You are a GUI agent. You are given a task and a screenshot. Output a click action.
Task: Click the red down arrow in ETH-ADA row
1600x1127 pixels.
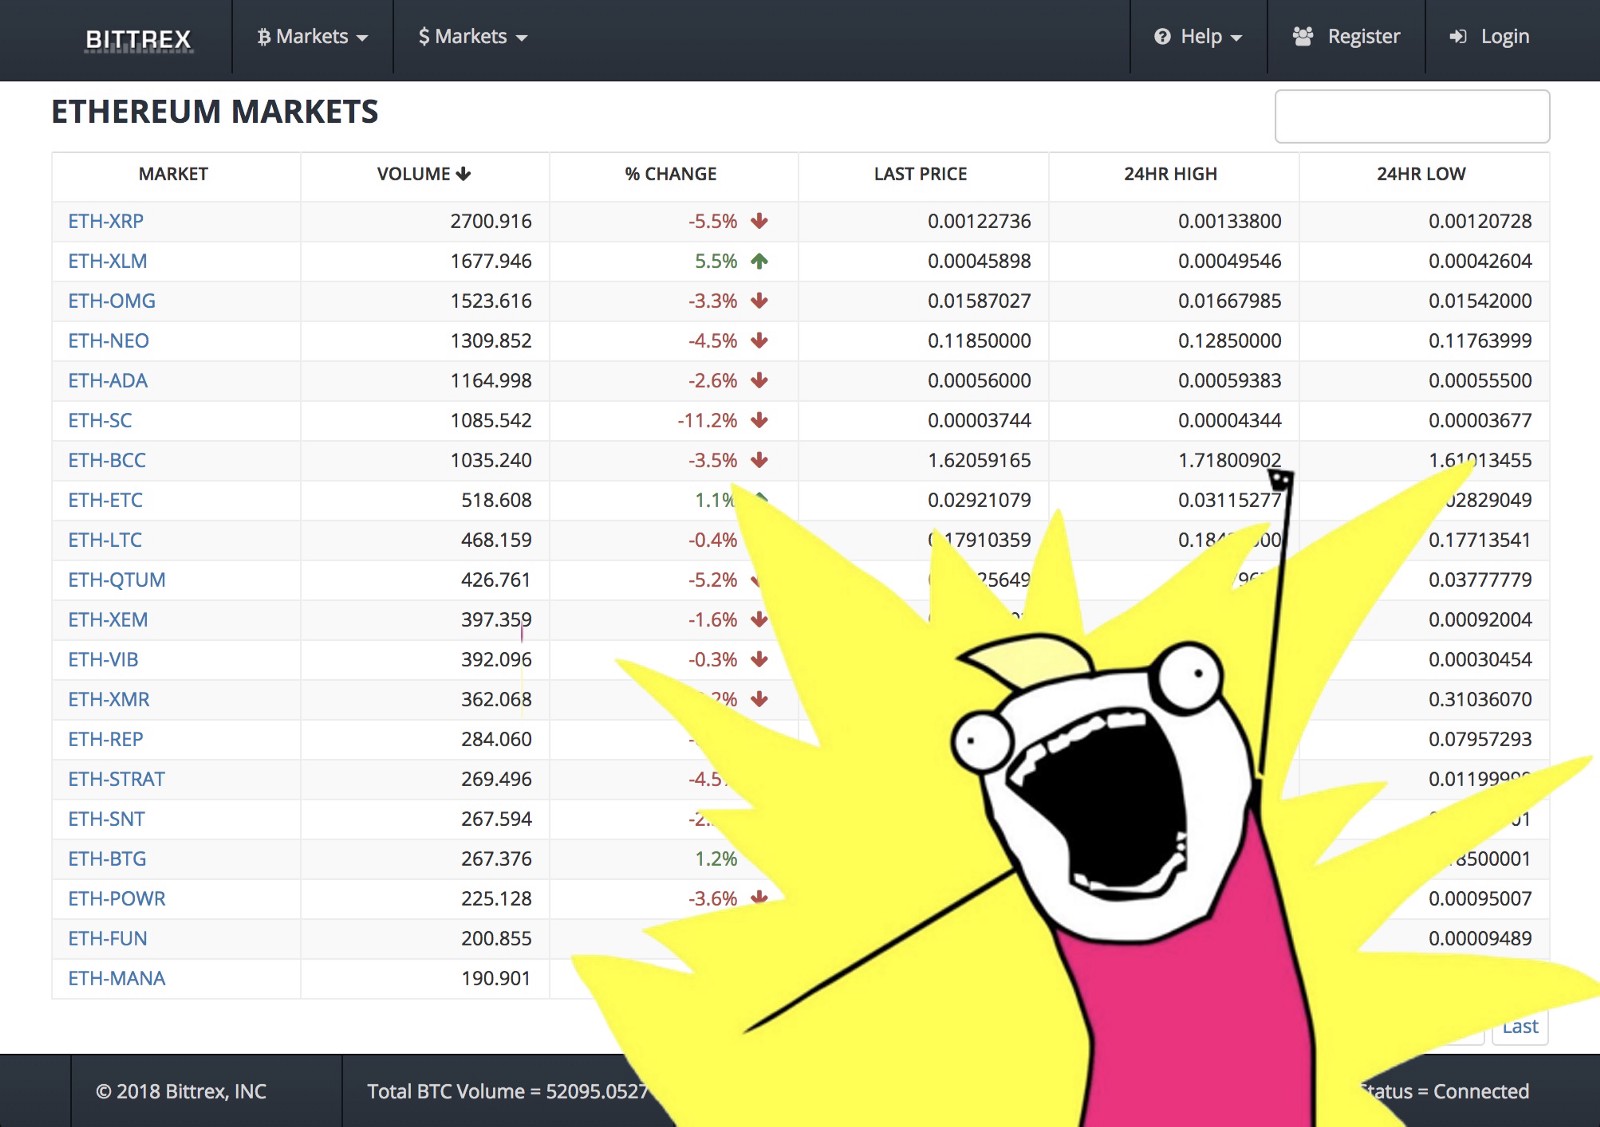pyautogui.click(x=760, y=381)
